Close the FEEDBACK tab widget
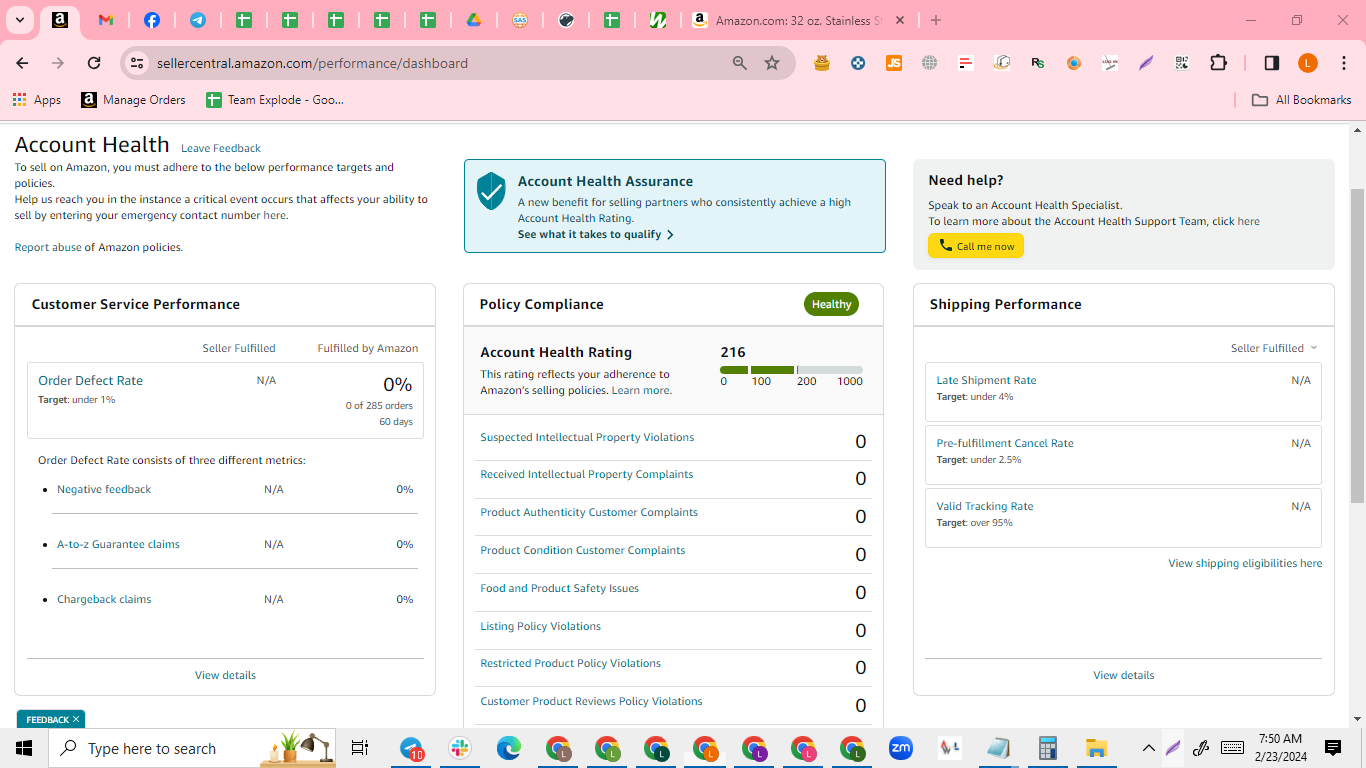 [x=76, y=719]
